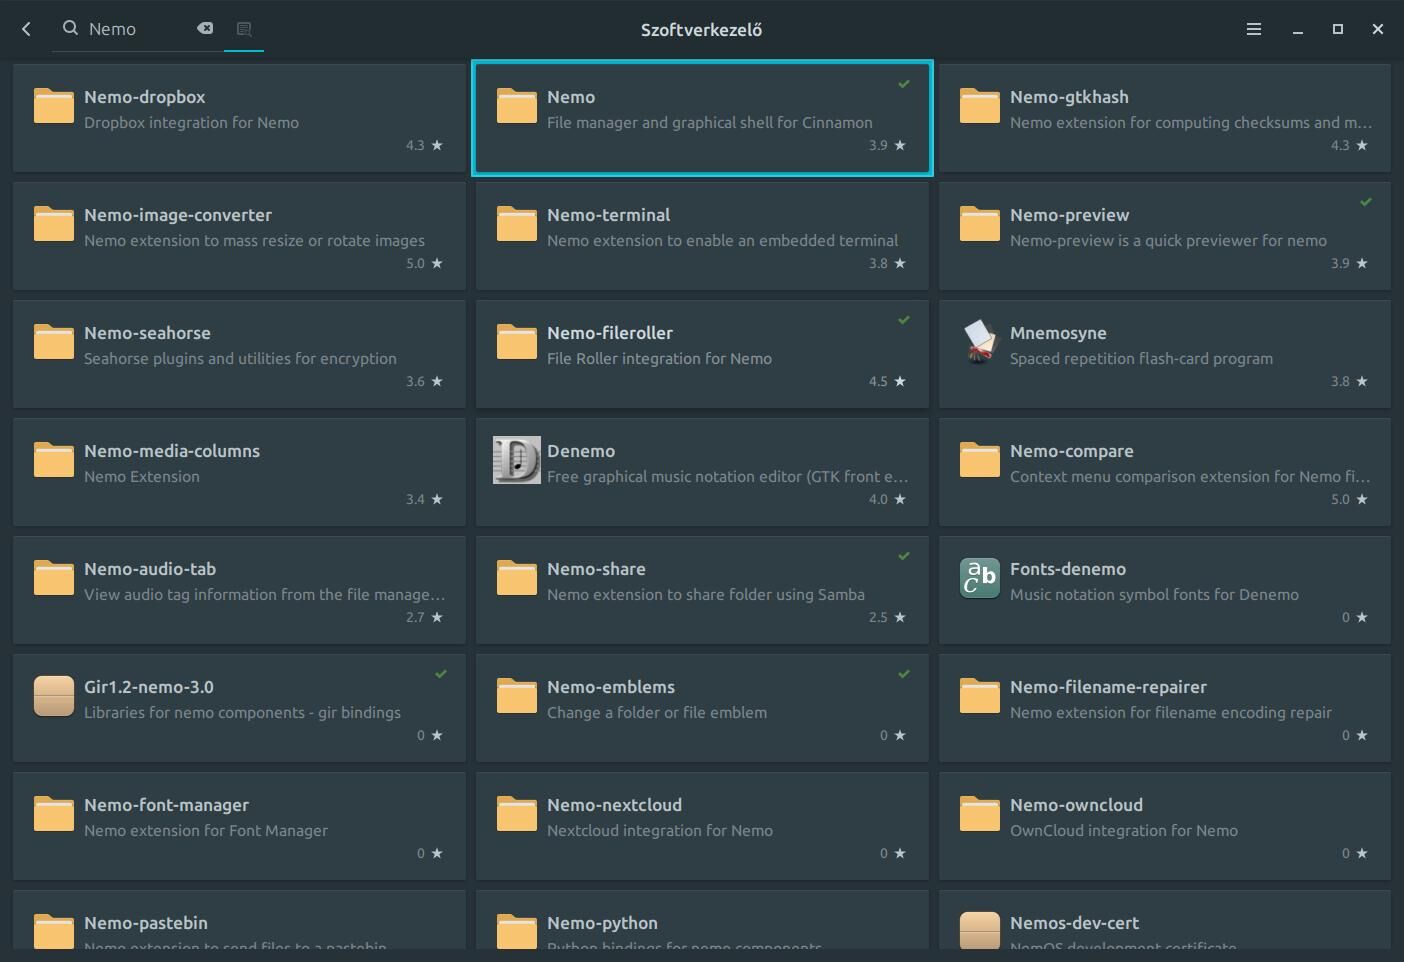Click the Nemo-share folder icon

click(x=517, y=578)
